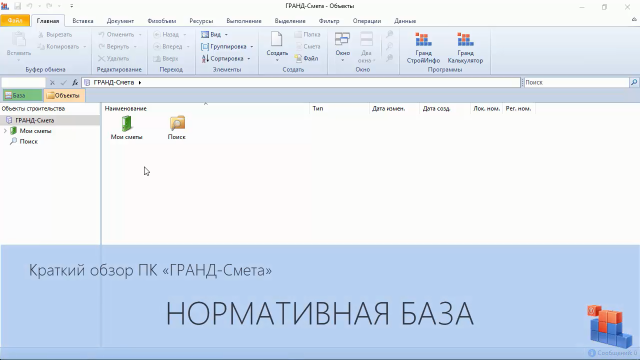Viewport: 640px width, 360px height.
Task: Sort by the Наименование column header
Action: pyautogui.click(x=205, y=109)
